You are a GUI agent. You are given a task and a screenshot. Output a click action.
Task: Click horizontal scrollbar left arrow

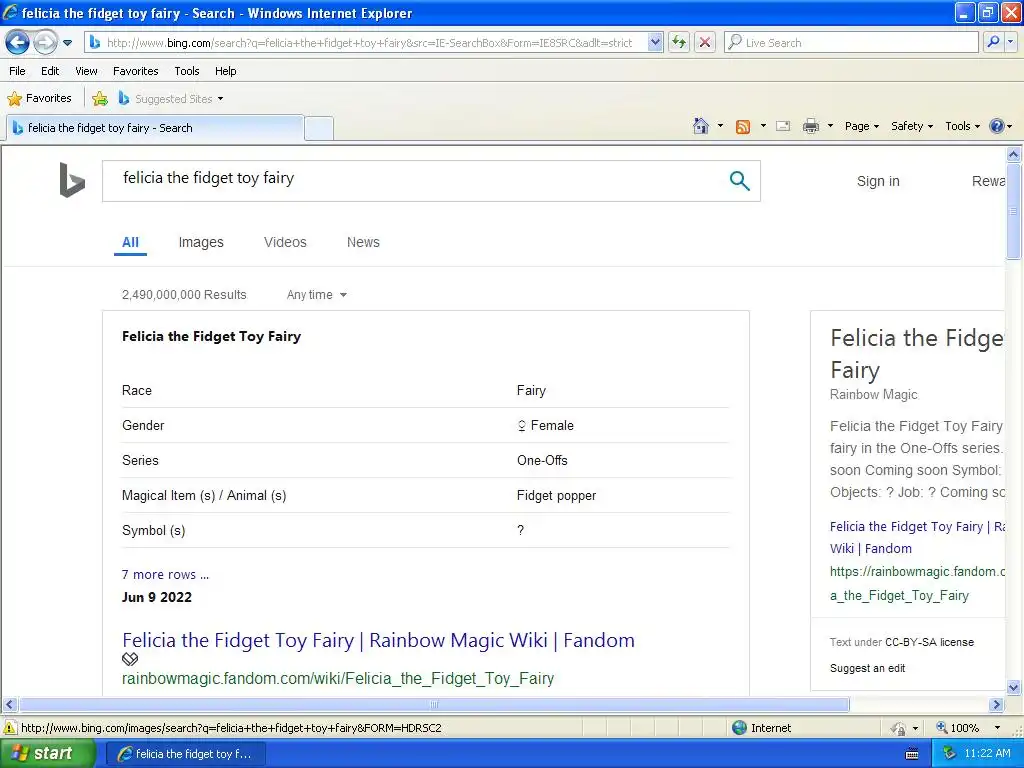pos(9,705)
